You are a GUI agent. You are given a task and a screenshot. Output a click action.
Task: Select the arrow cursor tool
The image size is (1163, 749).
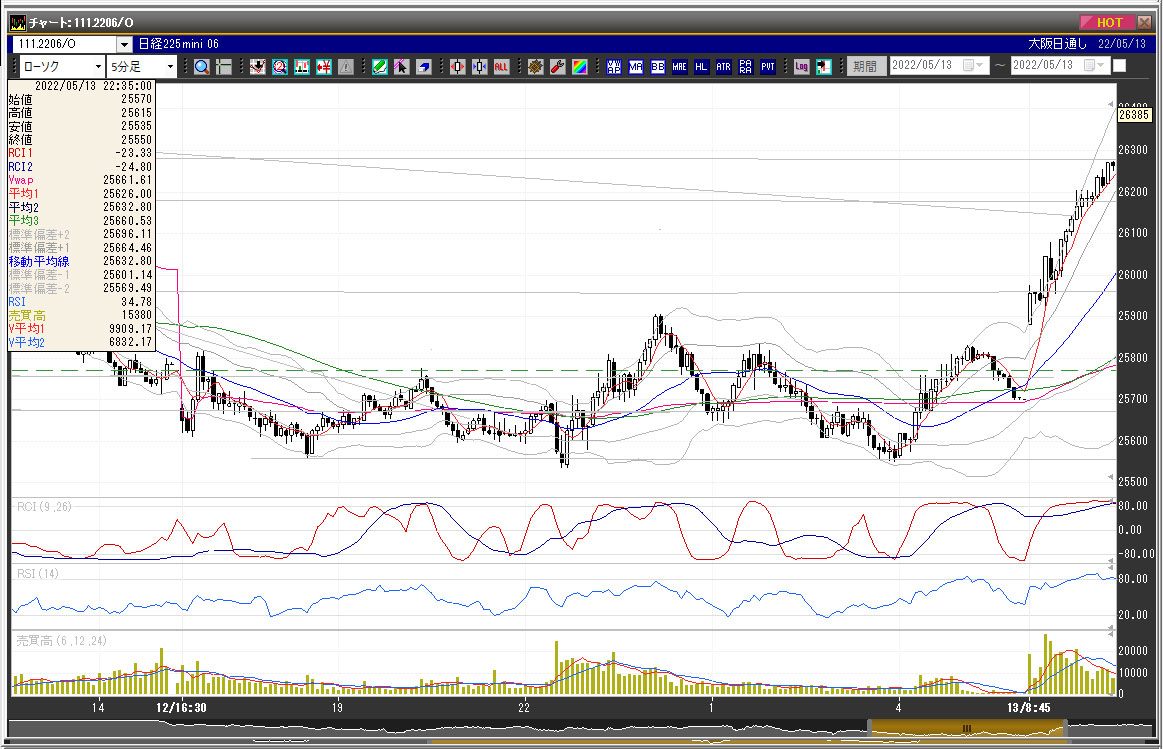402,67
